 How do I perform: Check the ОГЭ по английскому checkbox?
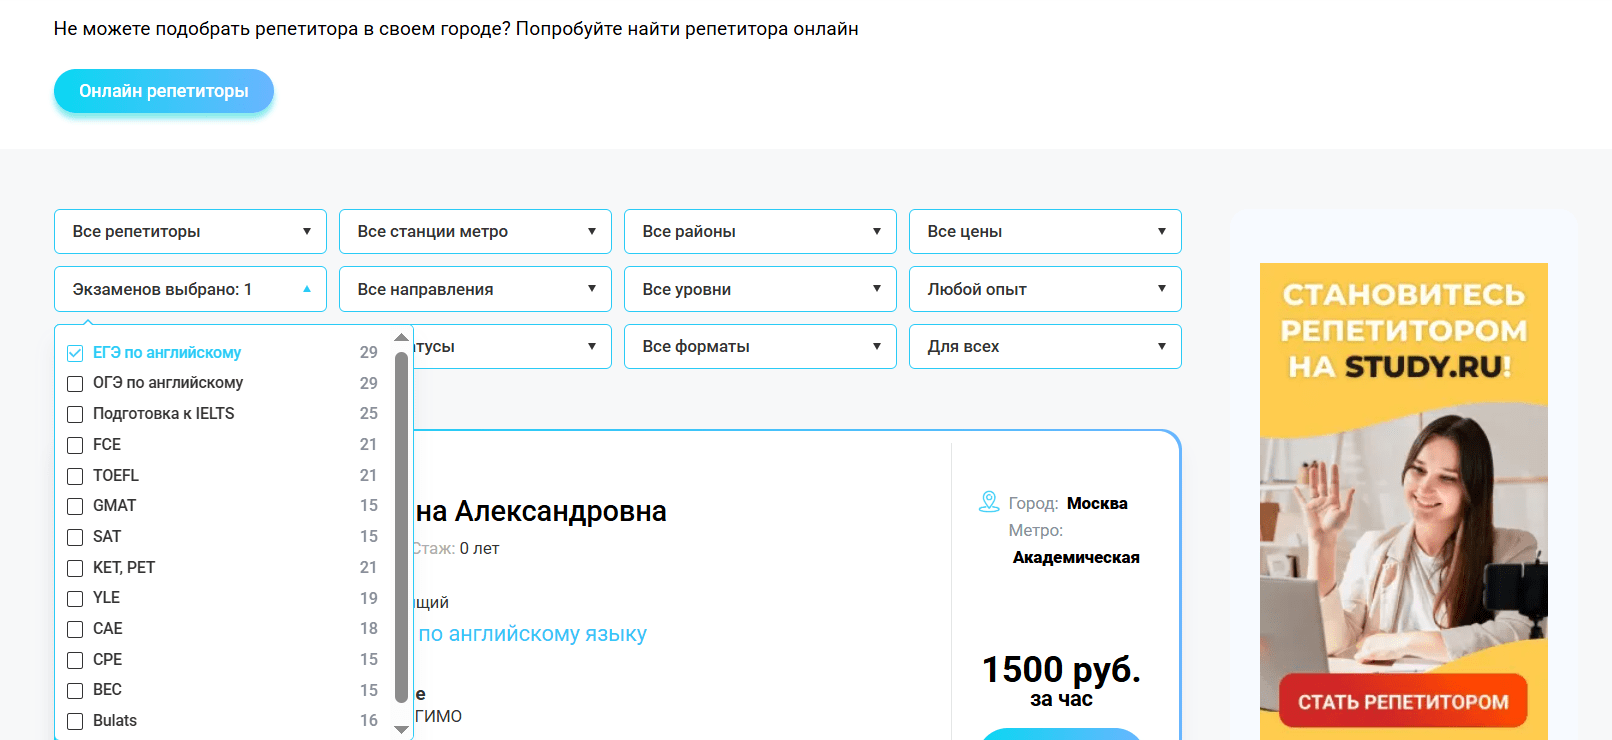coord(75,384)
